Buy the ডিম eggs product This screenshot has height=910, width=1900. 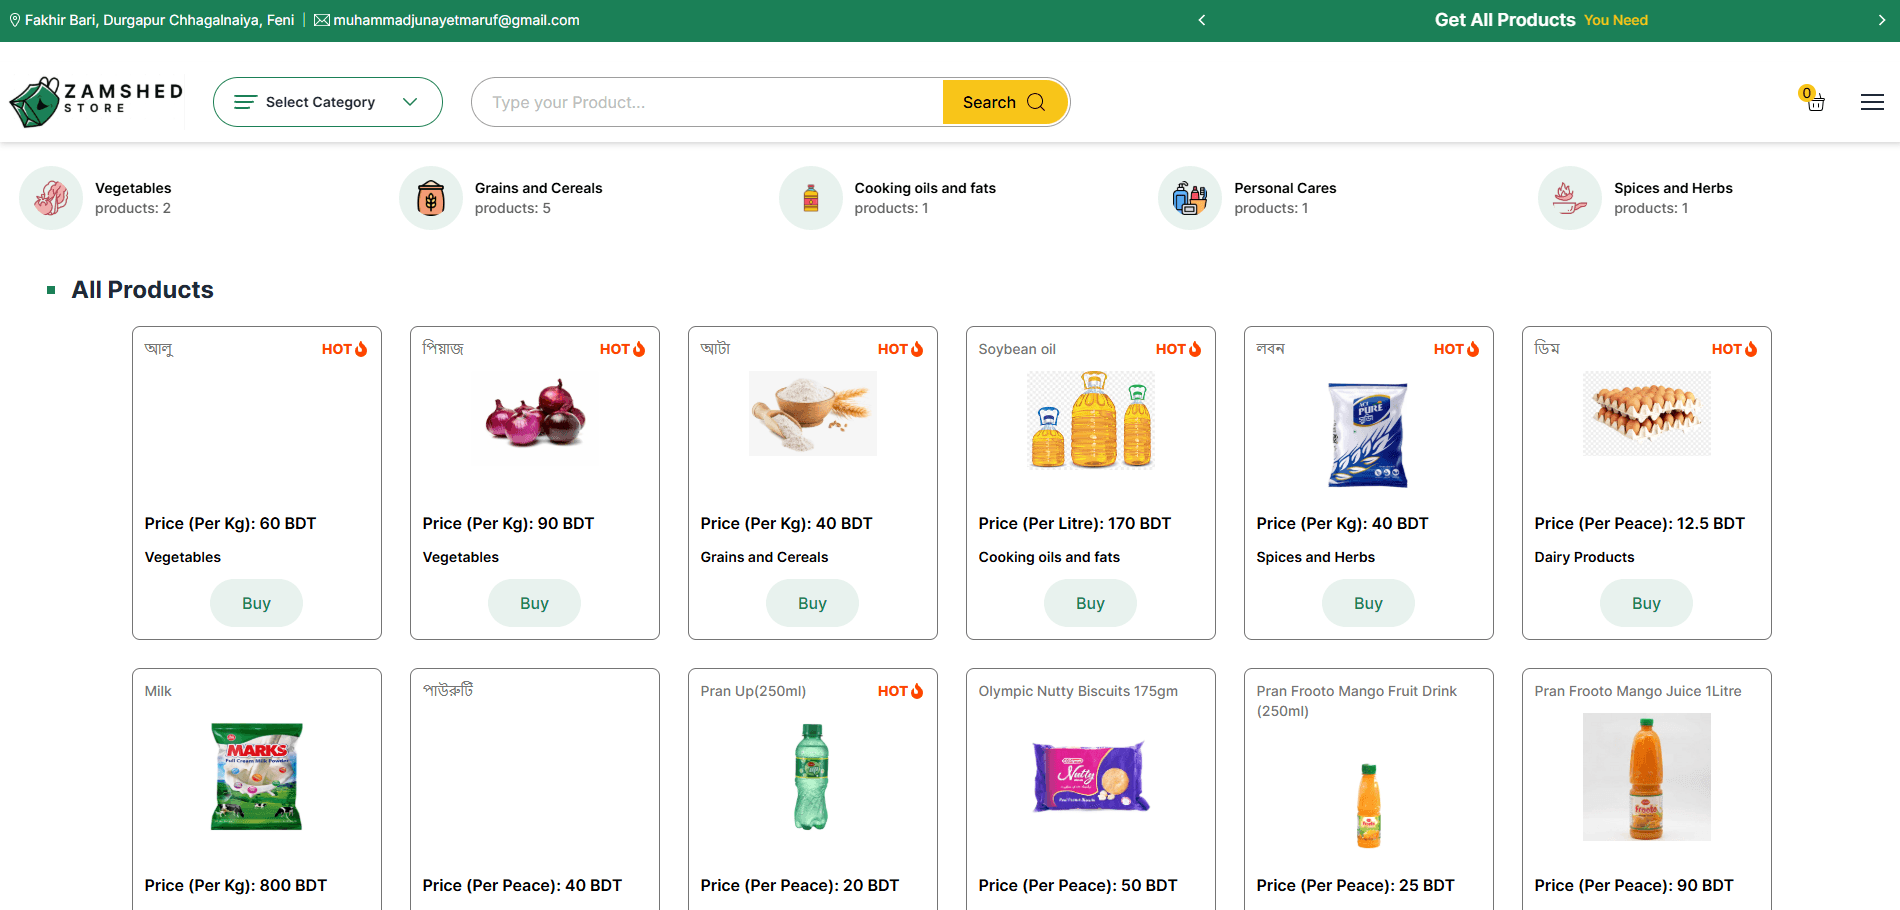(x=1646, y=603)
